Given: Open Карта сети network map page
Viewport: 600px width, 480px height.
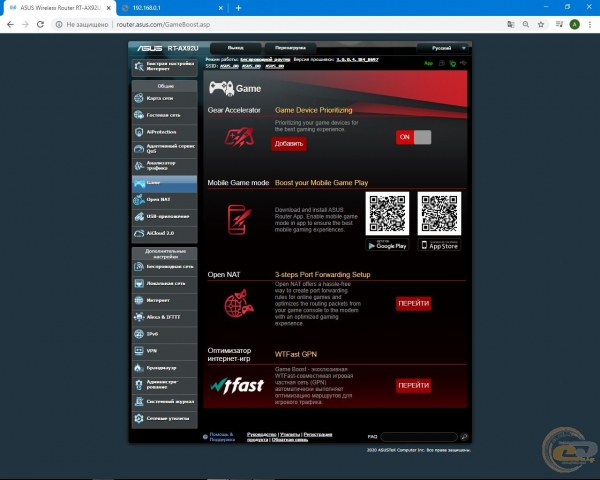Looking at the screenshot, I should coord(165,98).
